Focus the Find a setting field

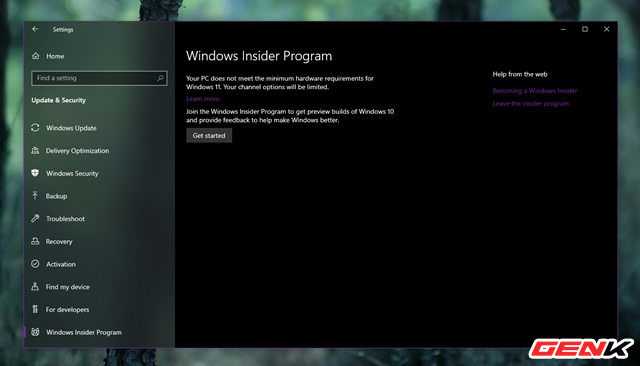tap(99, 78)
